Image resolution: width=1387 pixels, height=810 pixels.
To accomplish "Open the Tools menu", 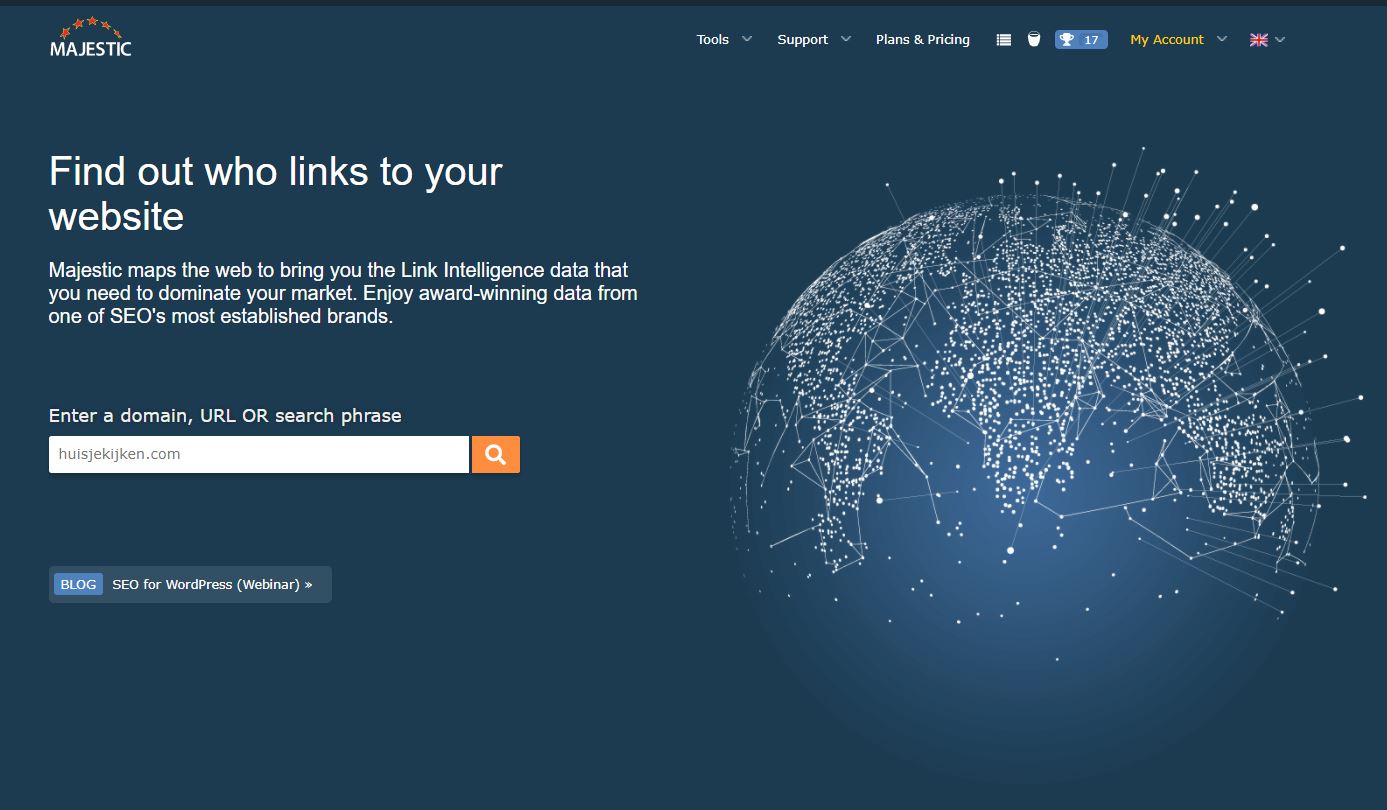I will point(713,40).
